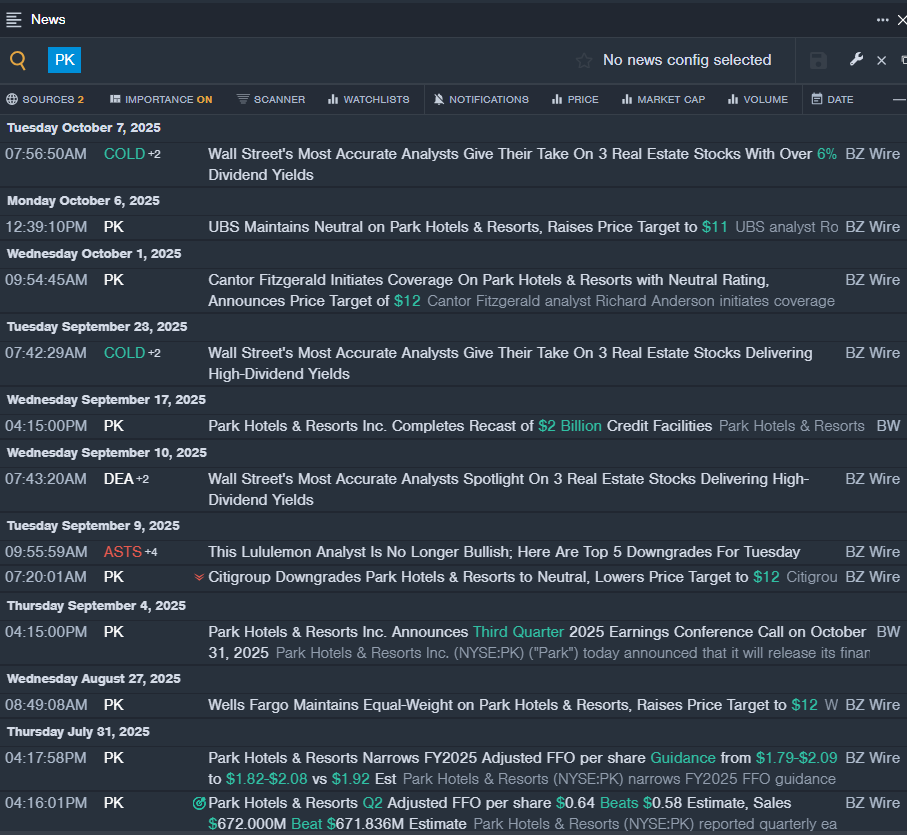
Task: Click the COLD ticker on October 7 row
Action: tap(124, 154)
